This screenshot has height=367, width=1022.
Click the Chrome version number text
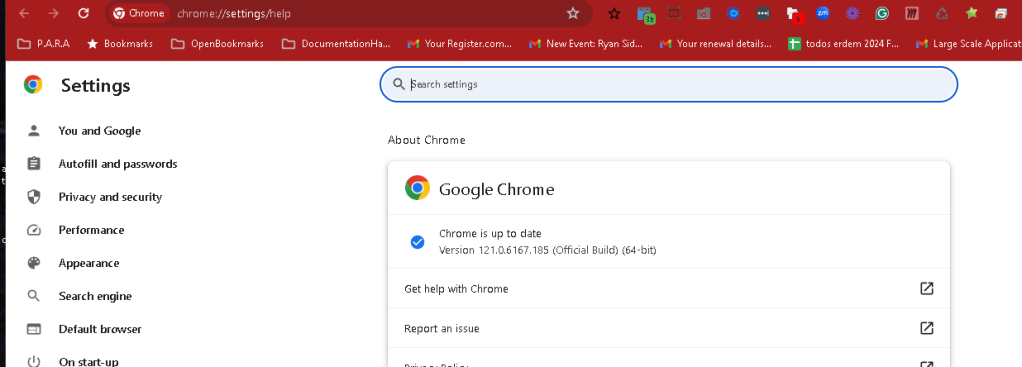(548, 250)
